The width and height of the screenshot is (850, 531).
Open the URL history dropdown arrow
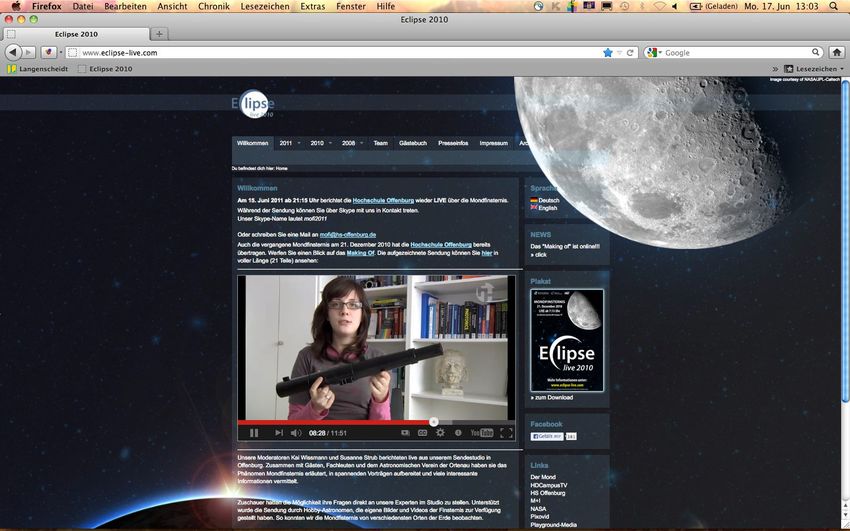pyautogui.click(x=620, y=53)
